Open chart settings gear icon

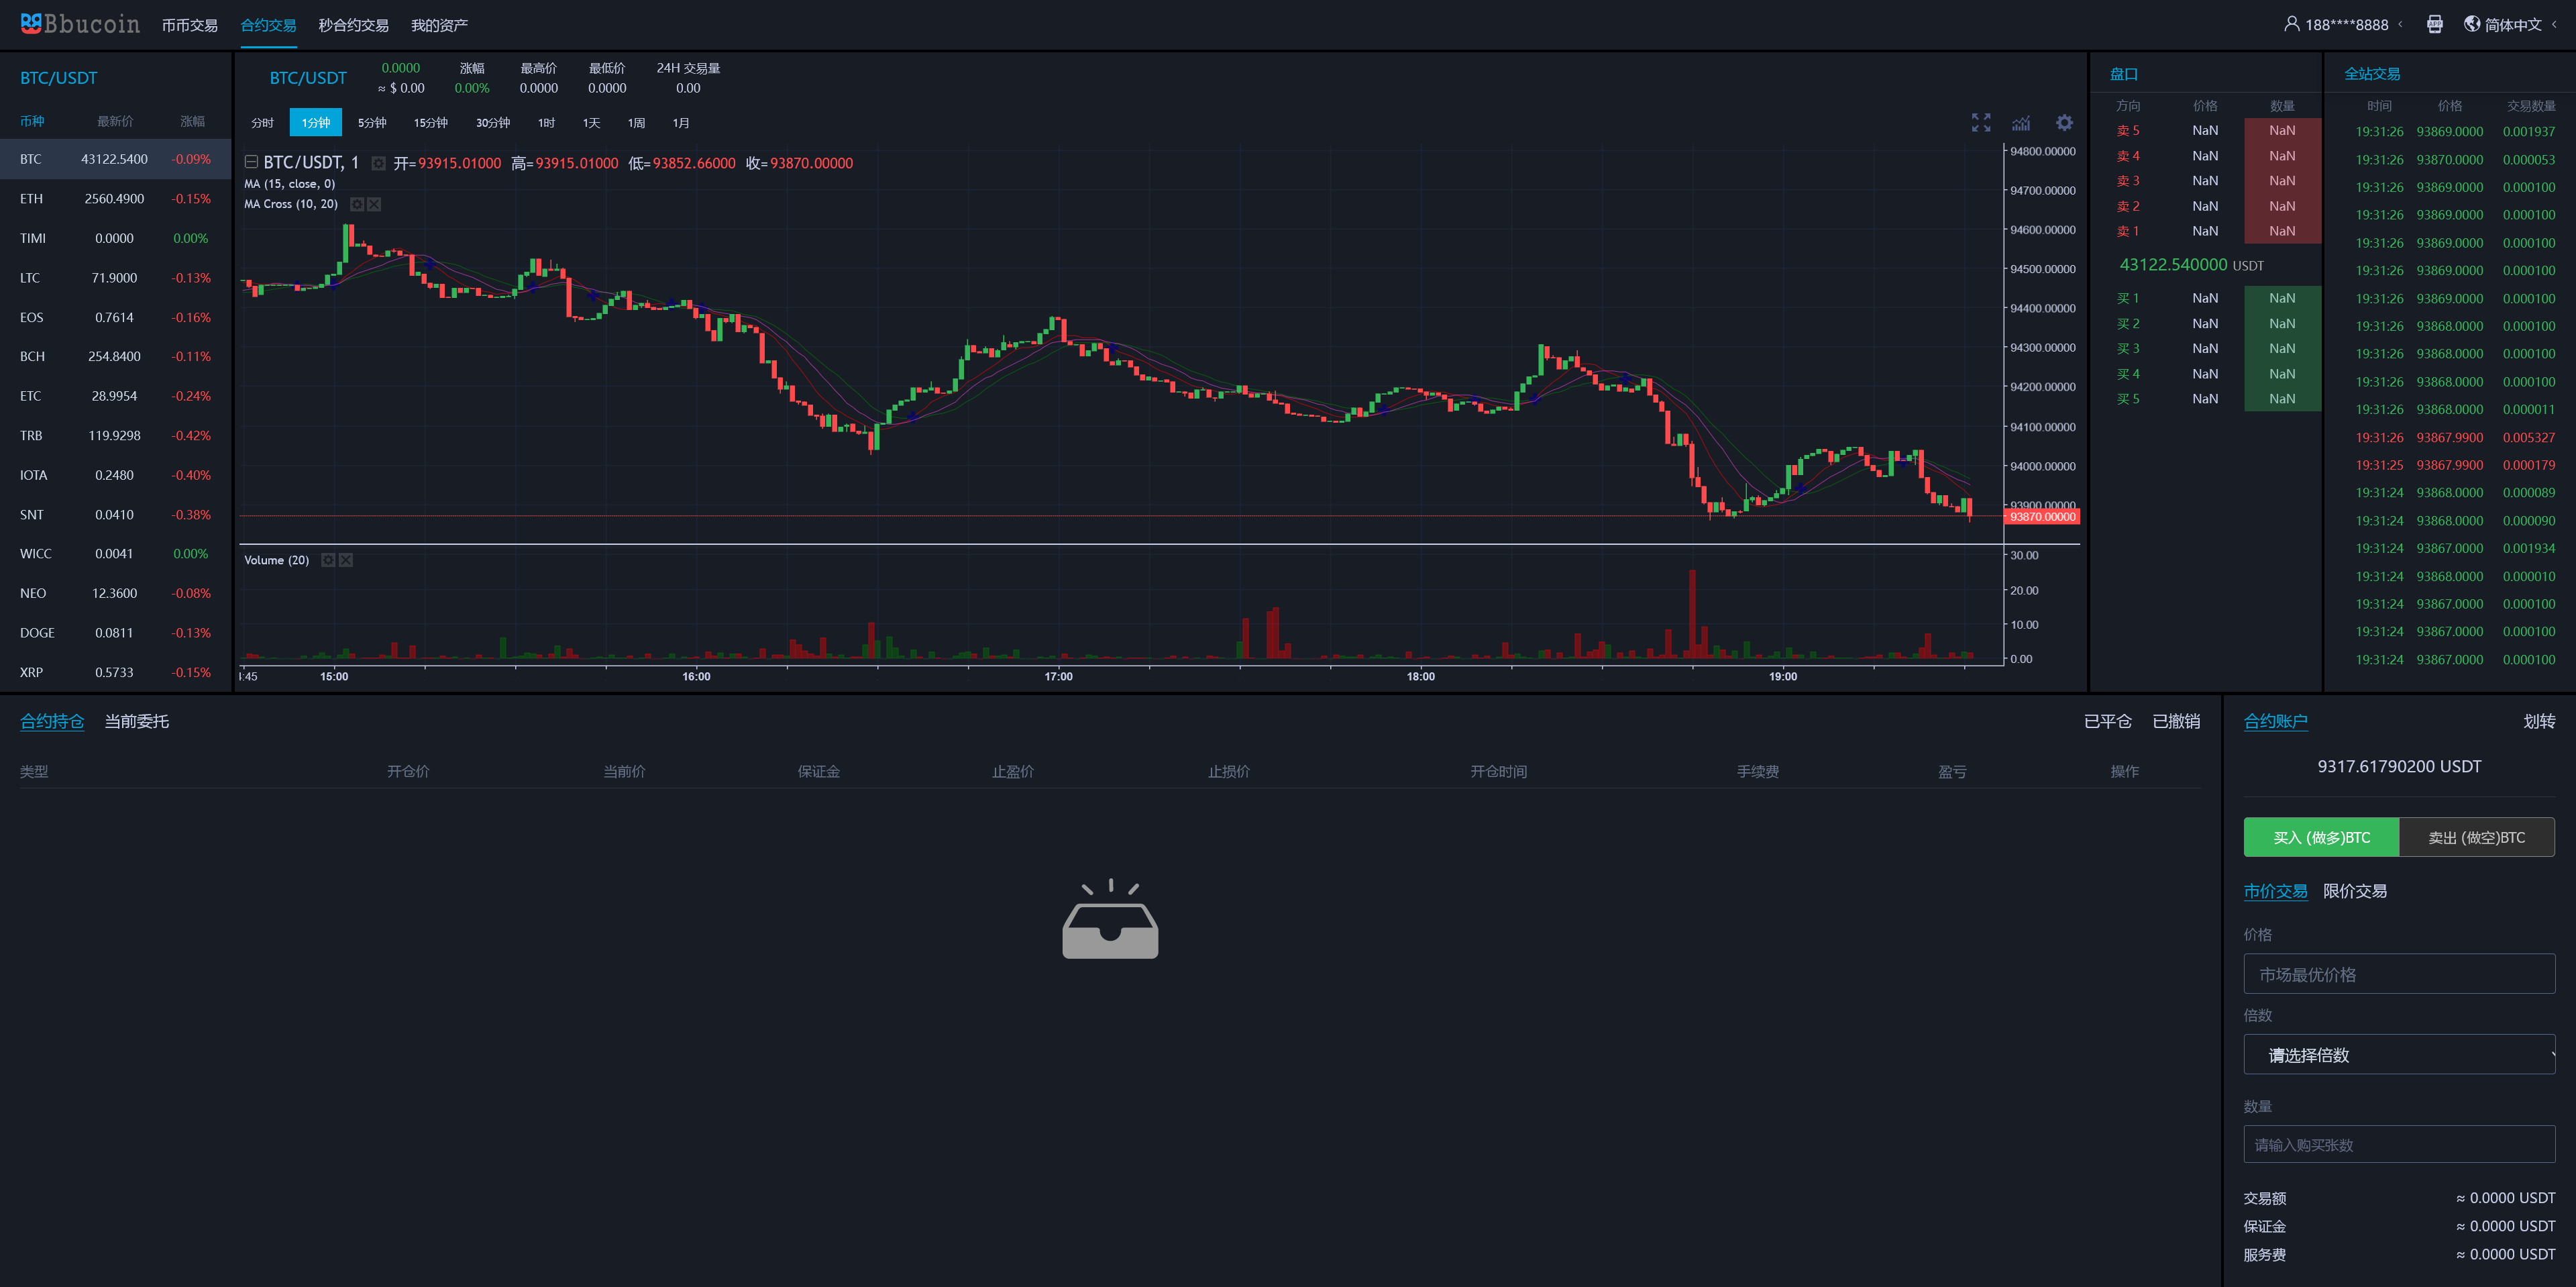tap(2064, 122)
